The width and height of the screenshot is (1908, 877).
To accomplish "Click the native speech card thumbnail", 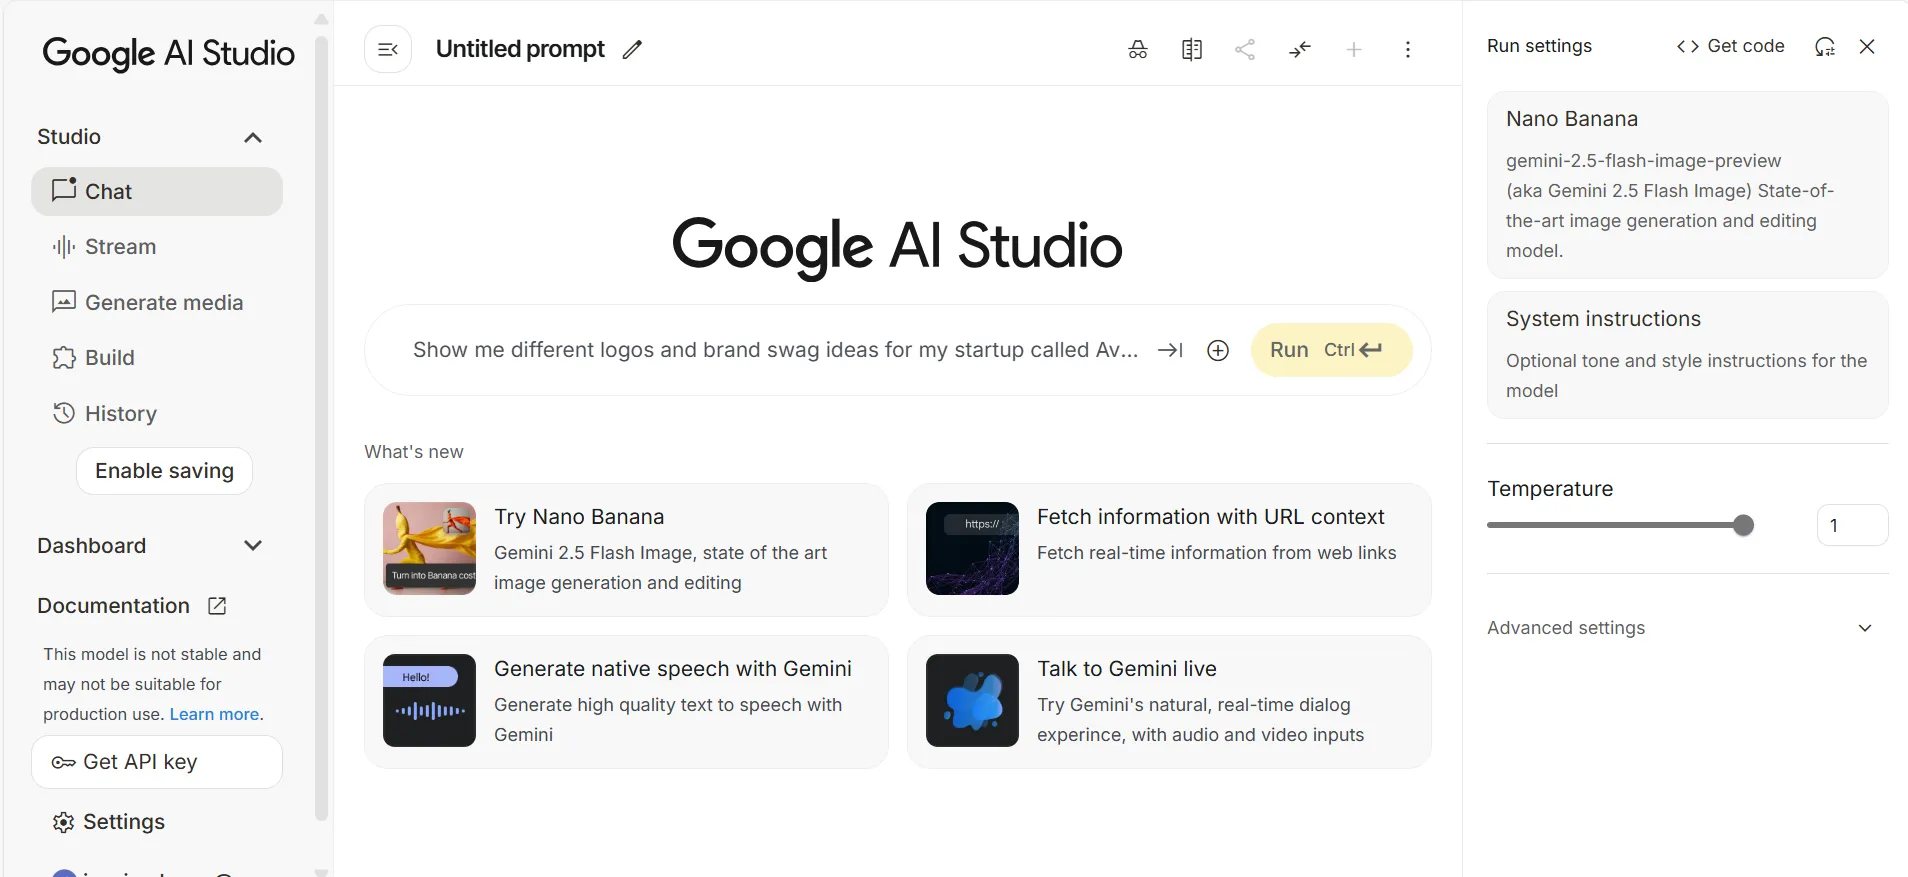I will pyautogui.click(x=429, y=700).
